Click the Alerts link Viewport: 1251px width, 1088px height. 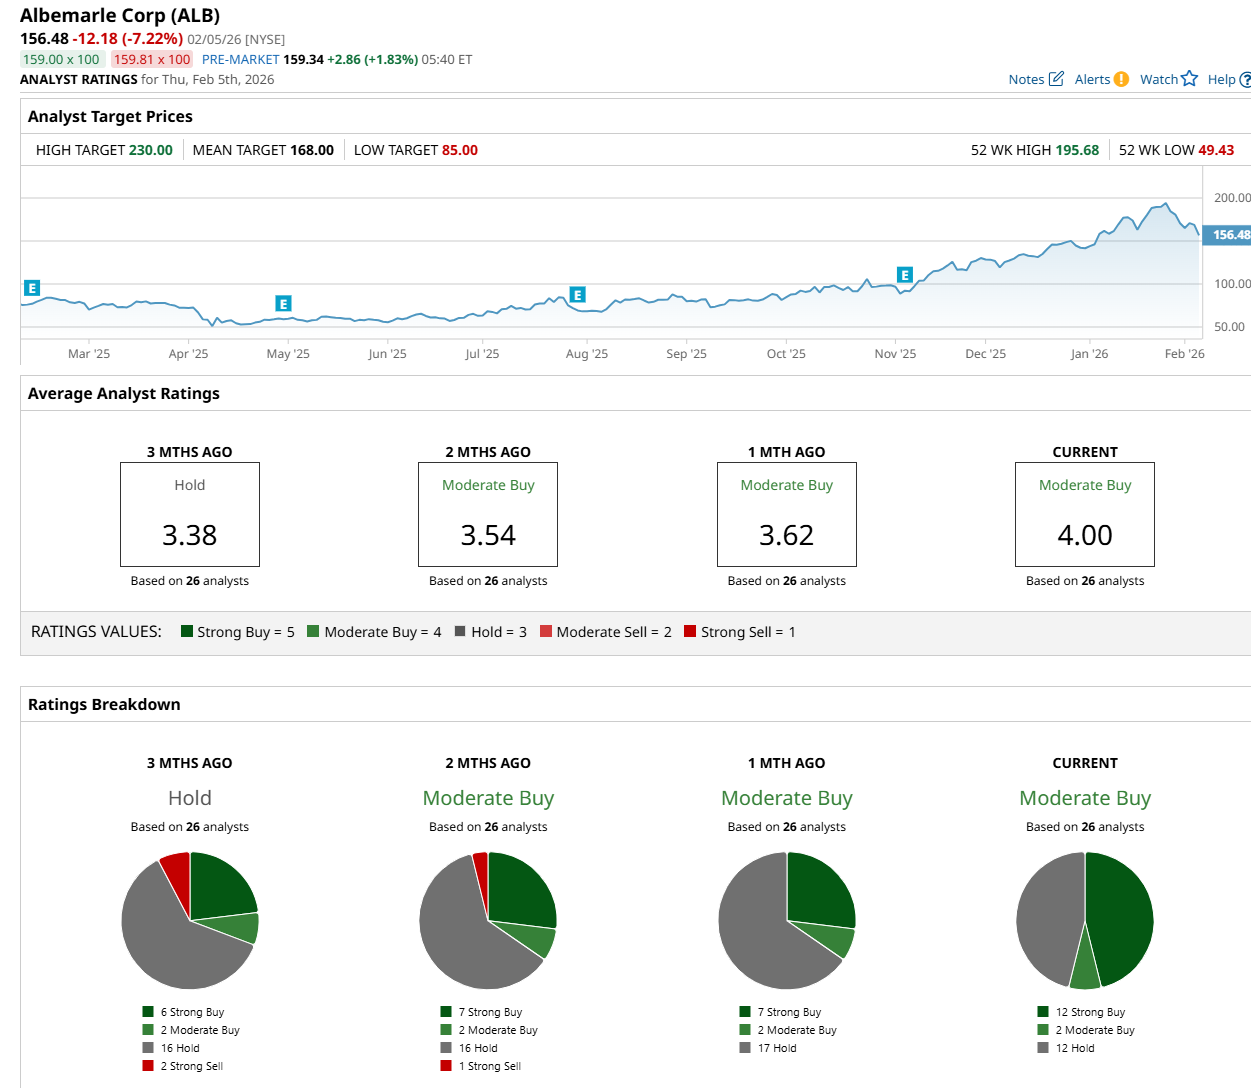pyautogui.click(x=1092, y=80)
